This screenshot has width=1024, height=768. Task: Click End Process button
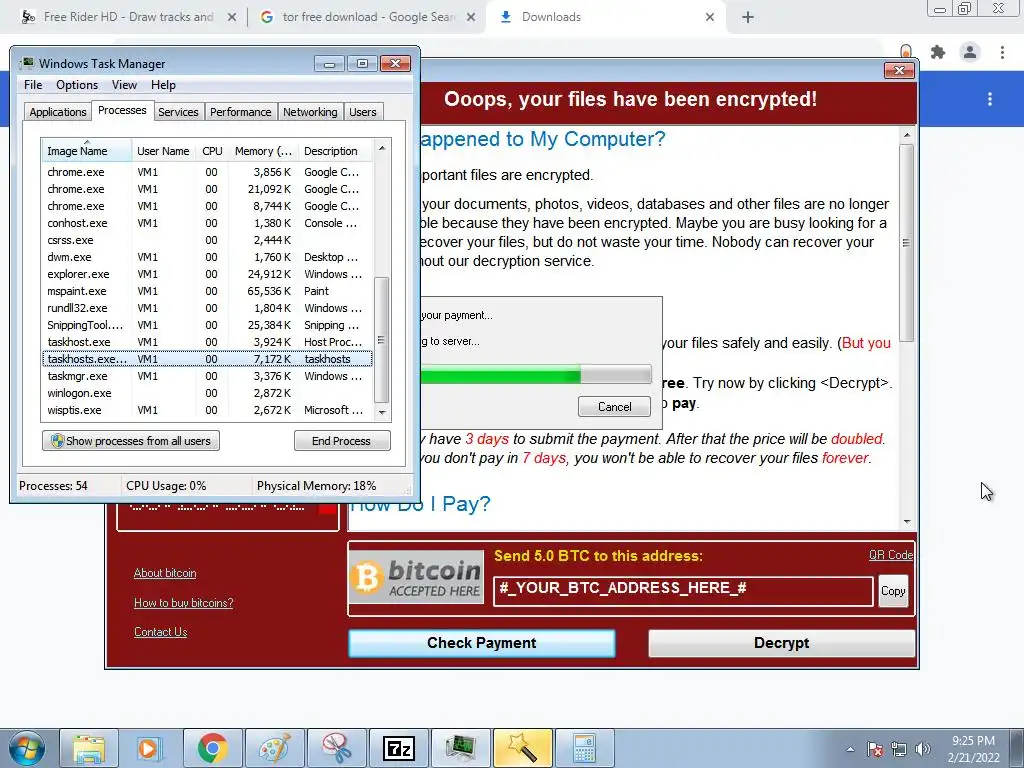(x=342, y=441)
